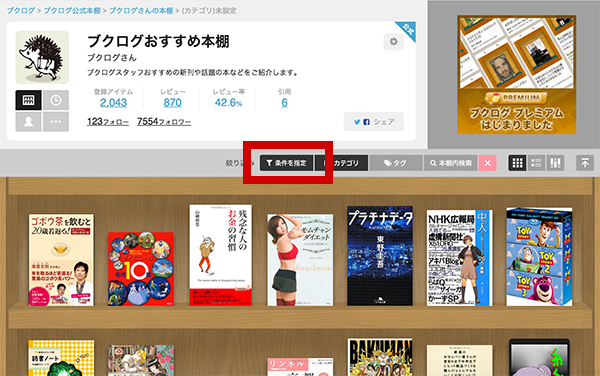Open the three-dots more icon
This screenshot has height=376, width=600.
click(56, 122)
